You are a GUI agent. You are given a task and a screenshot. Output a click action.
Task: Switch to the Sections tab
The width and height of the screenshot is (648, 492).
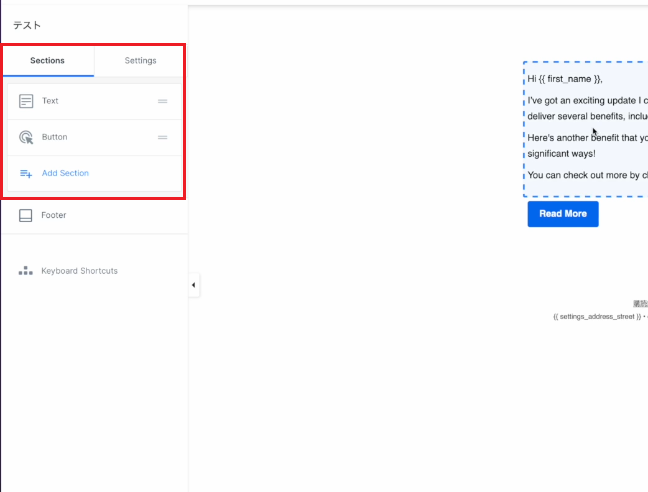[x=48, y=61]
